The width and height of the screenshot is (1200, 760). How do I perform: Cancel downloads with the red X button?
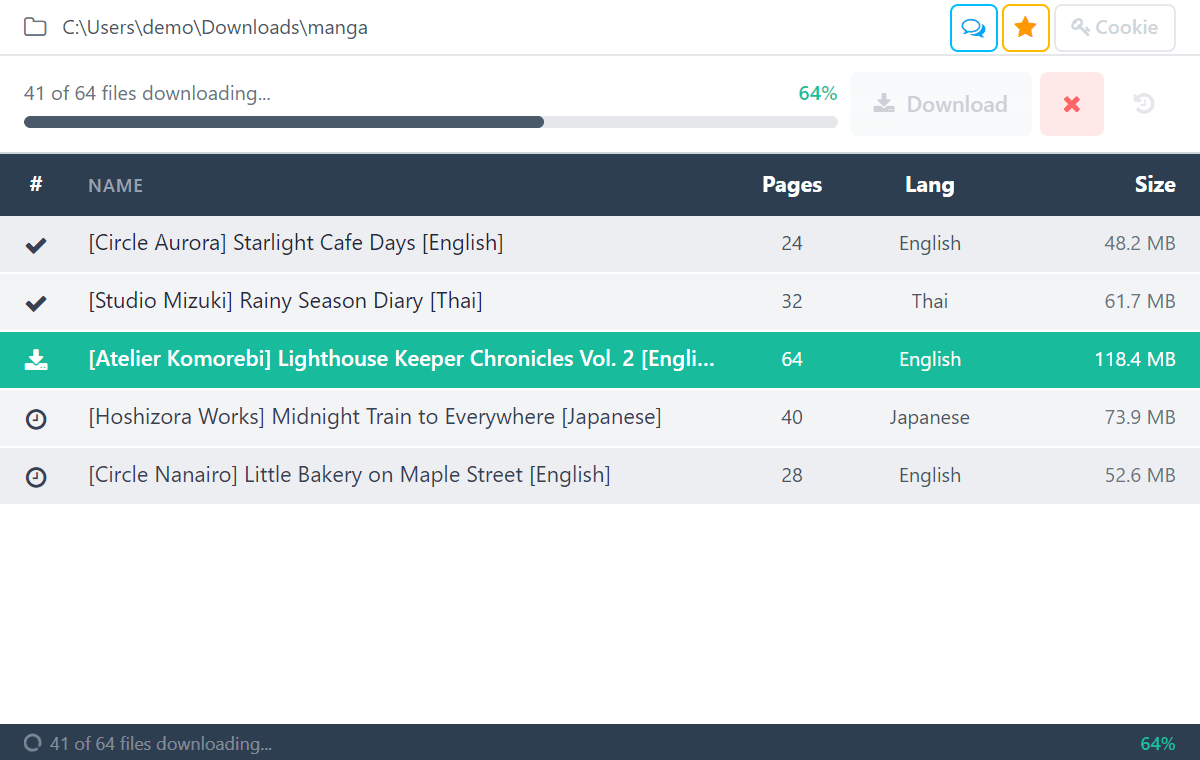coord(1072,104)
